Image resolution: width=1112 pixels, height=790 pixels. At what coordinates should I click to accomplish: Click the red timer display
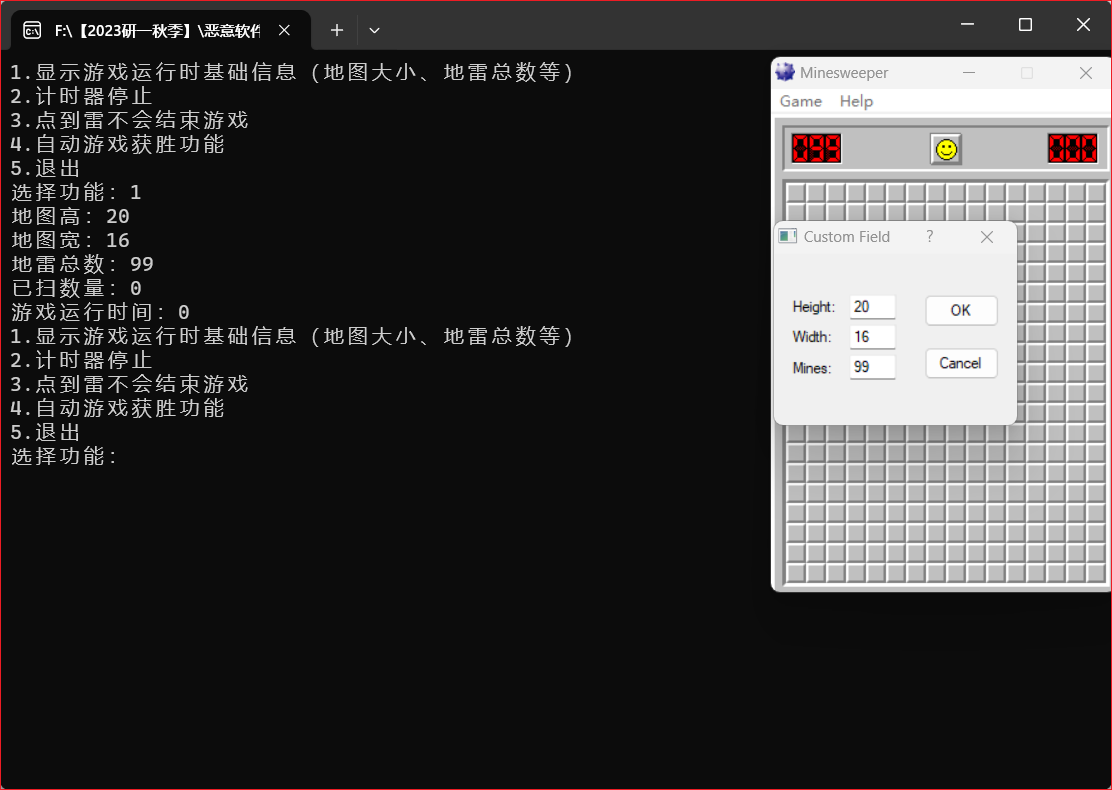point(1072,149)
